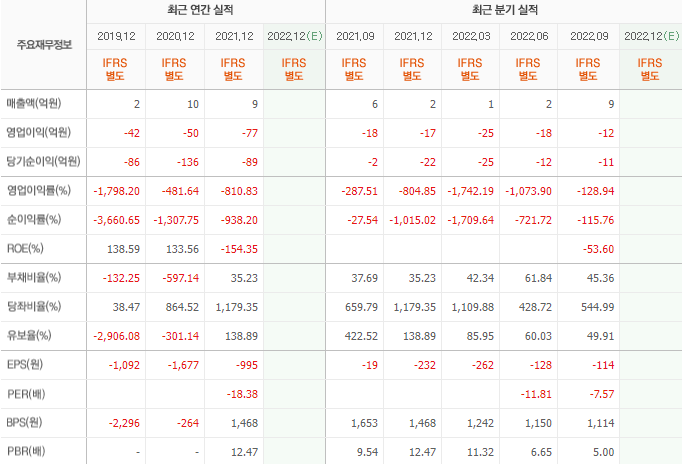Select the 순이익률(%) row label
The width and height of the screenshot is (689, 464).
34,220
